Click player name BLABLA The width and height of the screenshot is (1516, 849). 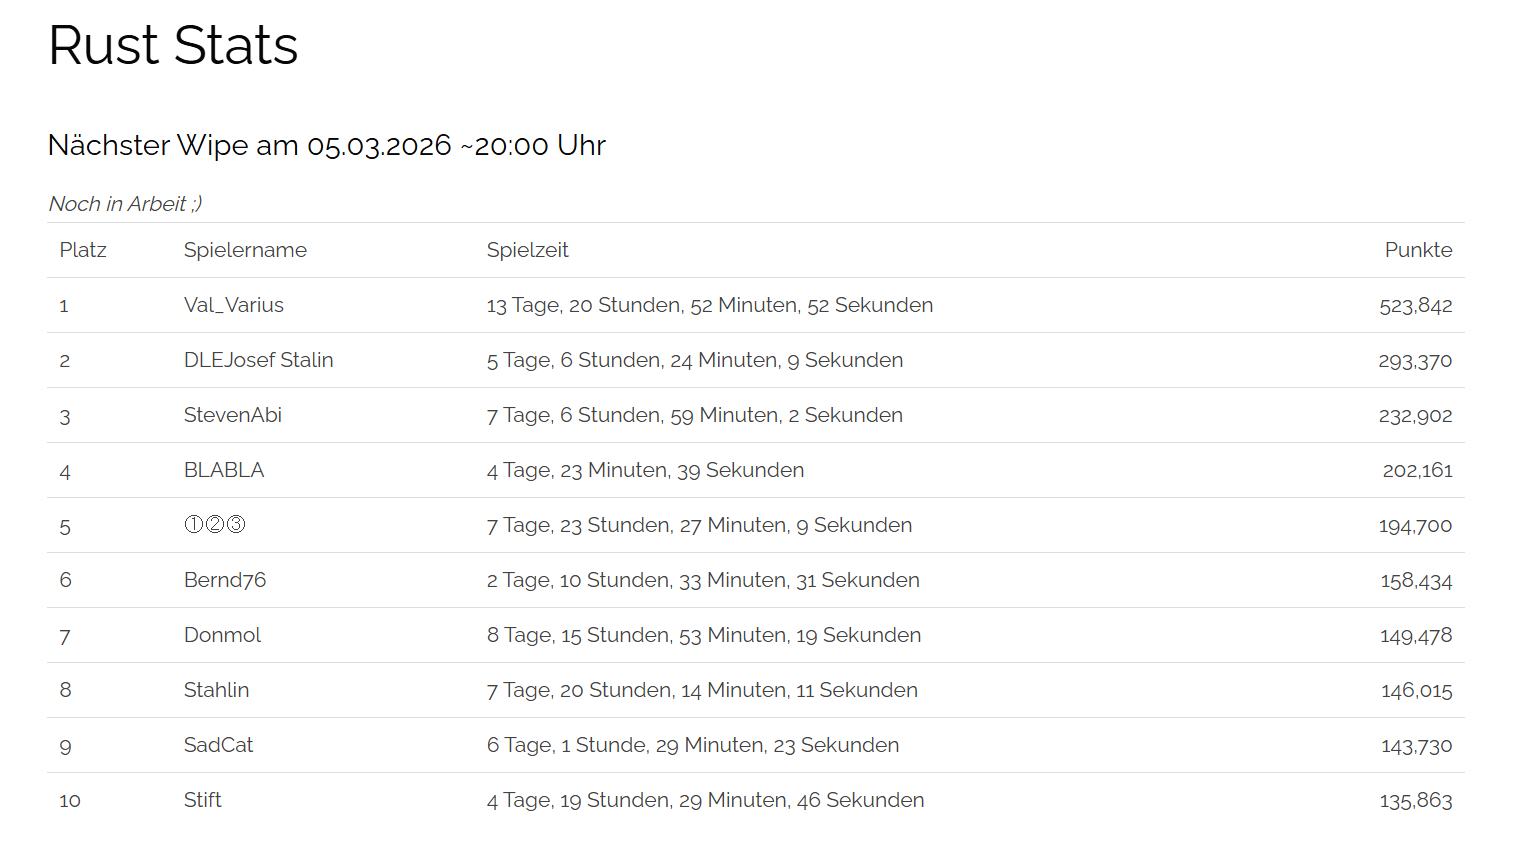click(224, 470)
